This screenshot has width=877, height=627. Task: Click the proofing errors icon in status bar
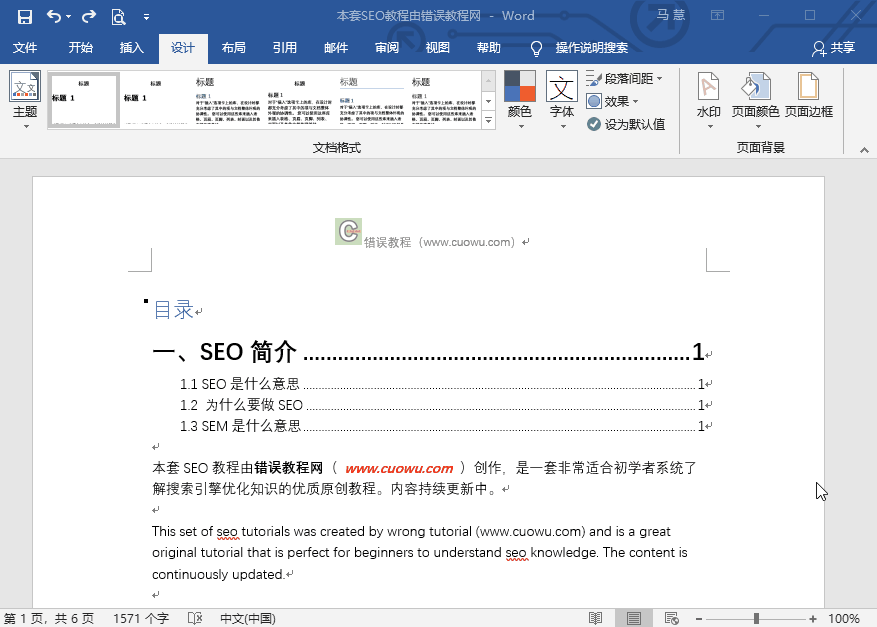pyautogui.click(x=195, y=619)
